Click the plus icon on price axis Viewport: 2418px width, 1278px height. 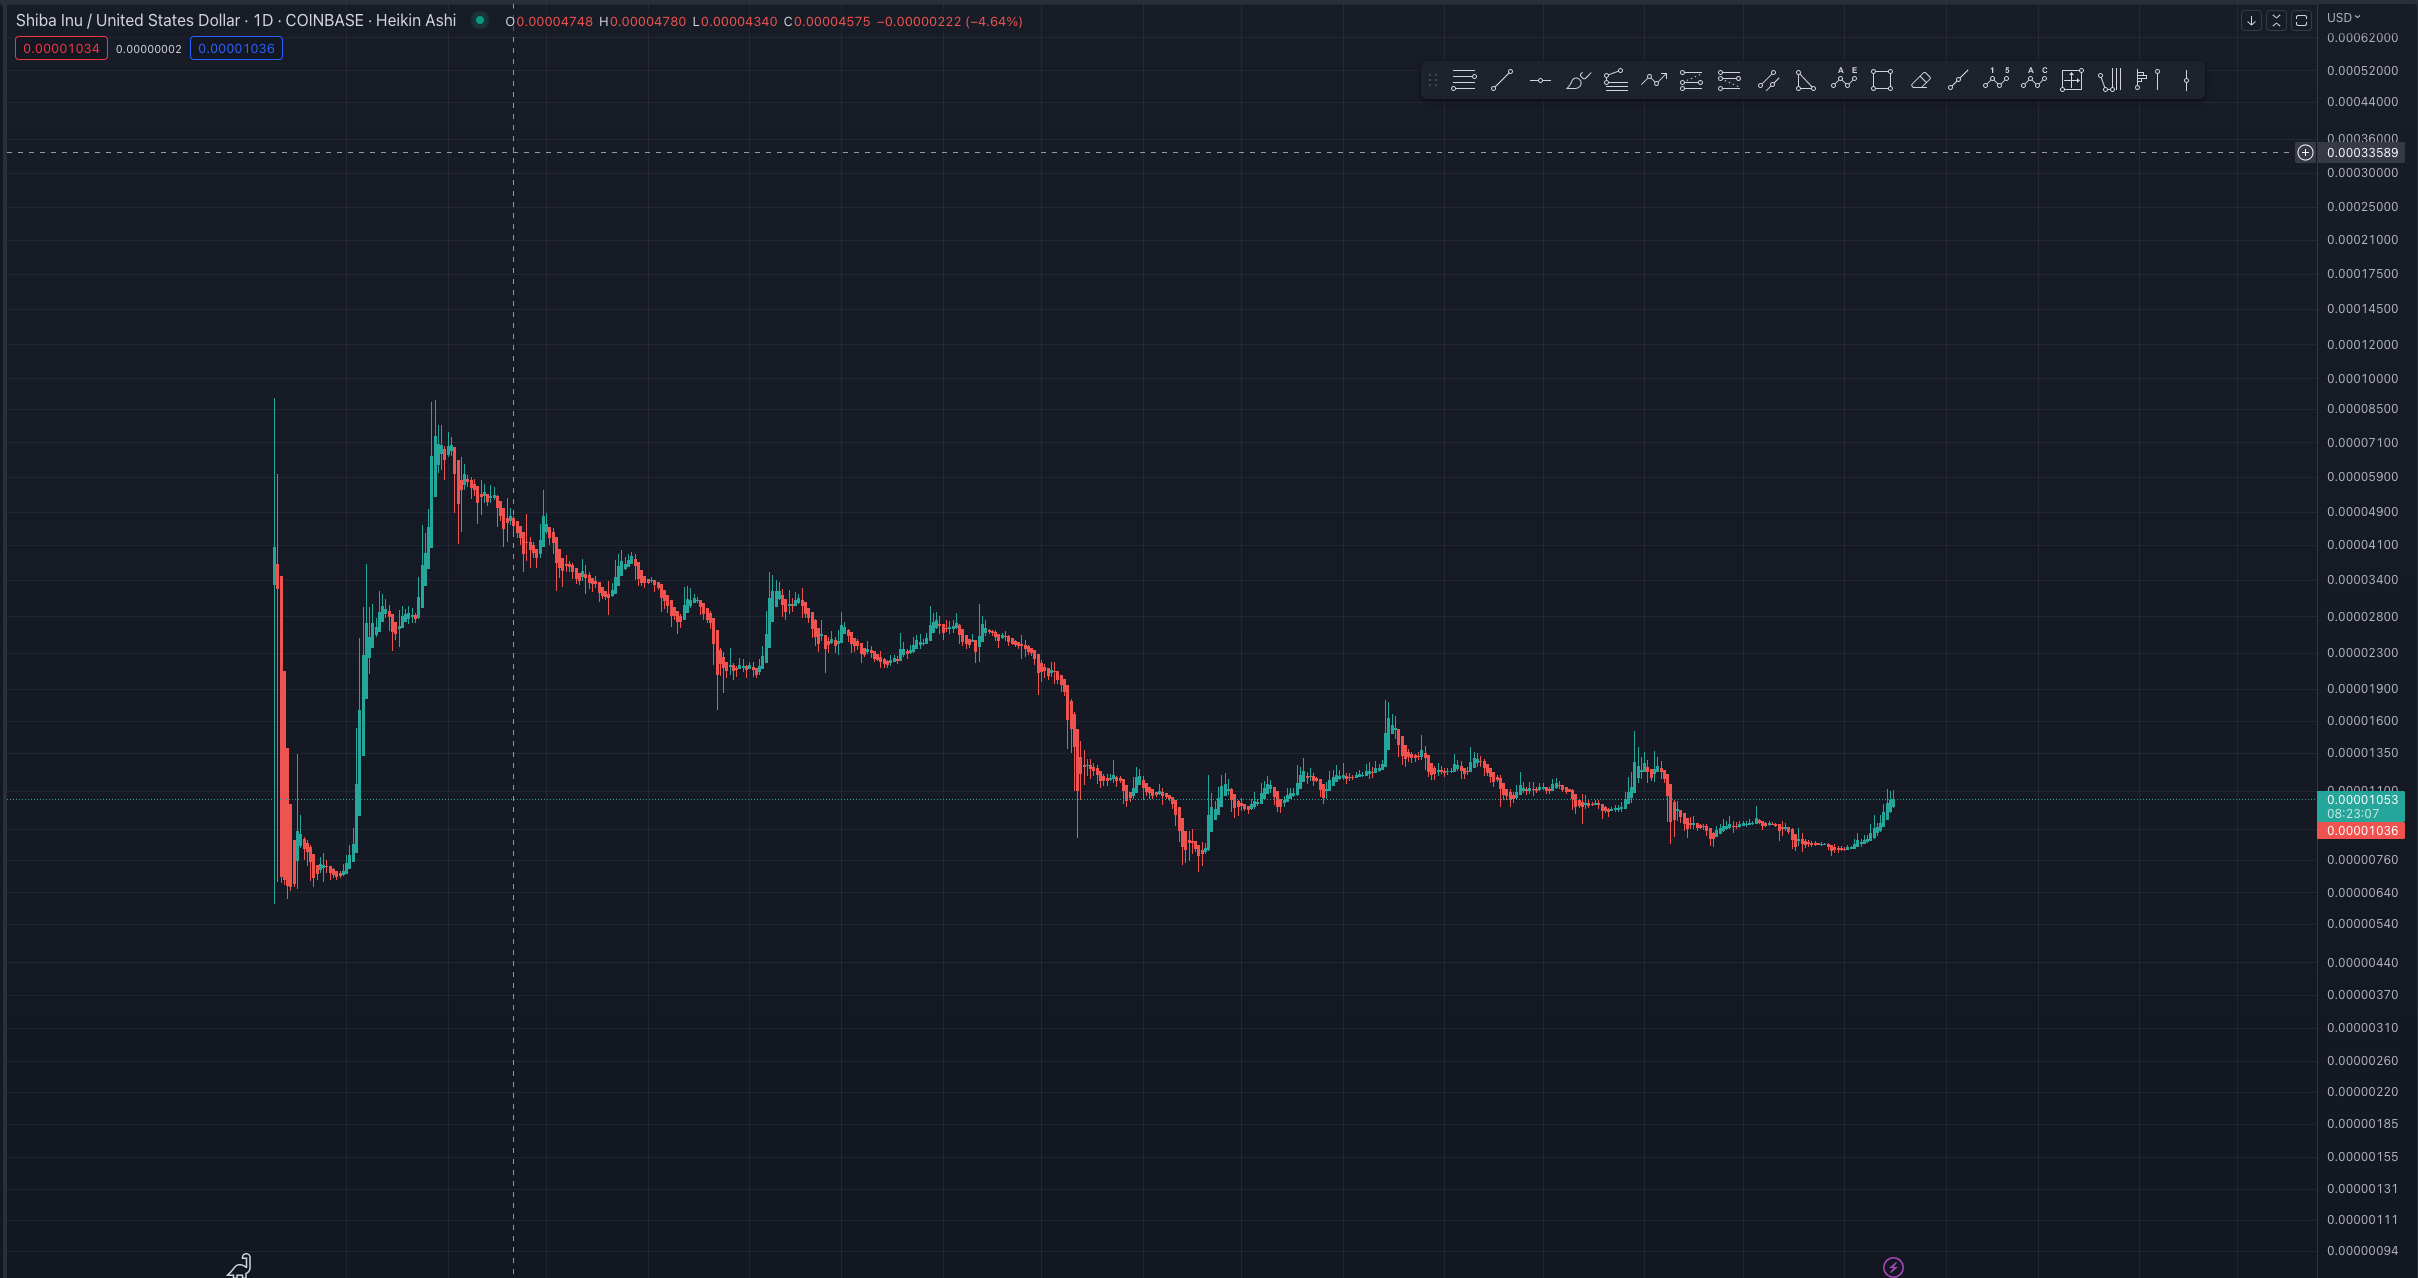click(2305, 153)
